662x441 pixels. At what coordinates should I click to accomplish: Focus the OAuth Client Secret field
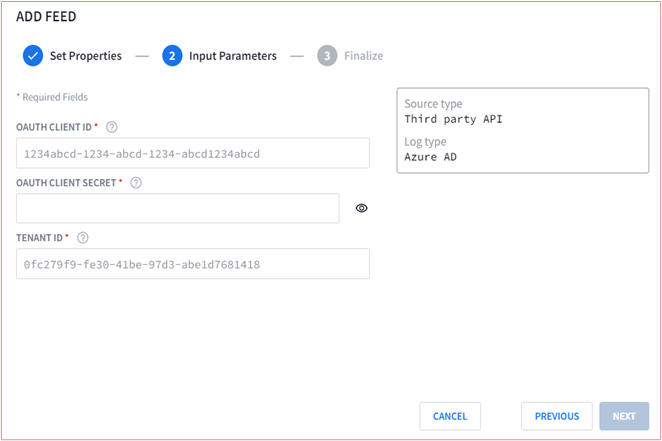(x=178, y=208)
